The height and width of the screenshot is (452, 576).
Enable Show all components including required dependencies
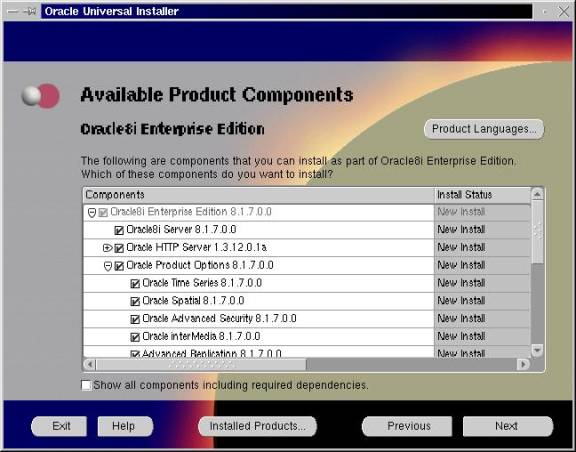pyautogui.click(x=86, y=385)
